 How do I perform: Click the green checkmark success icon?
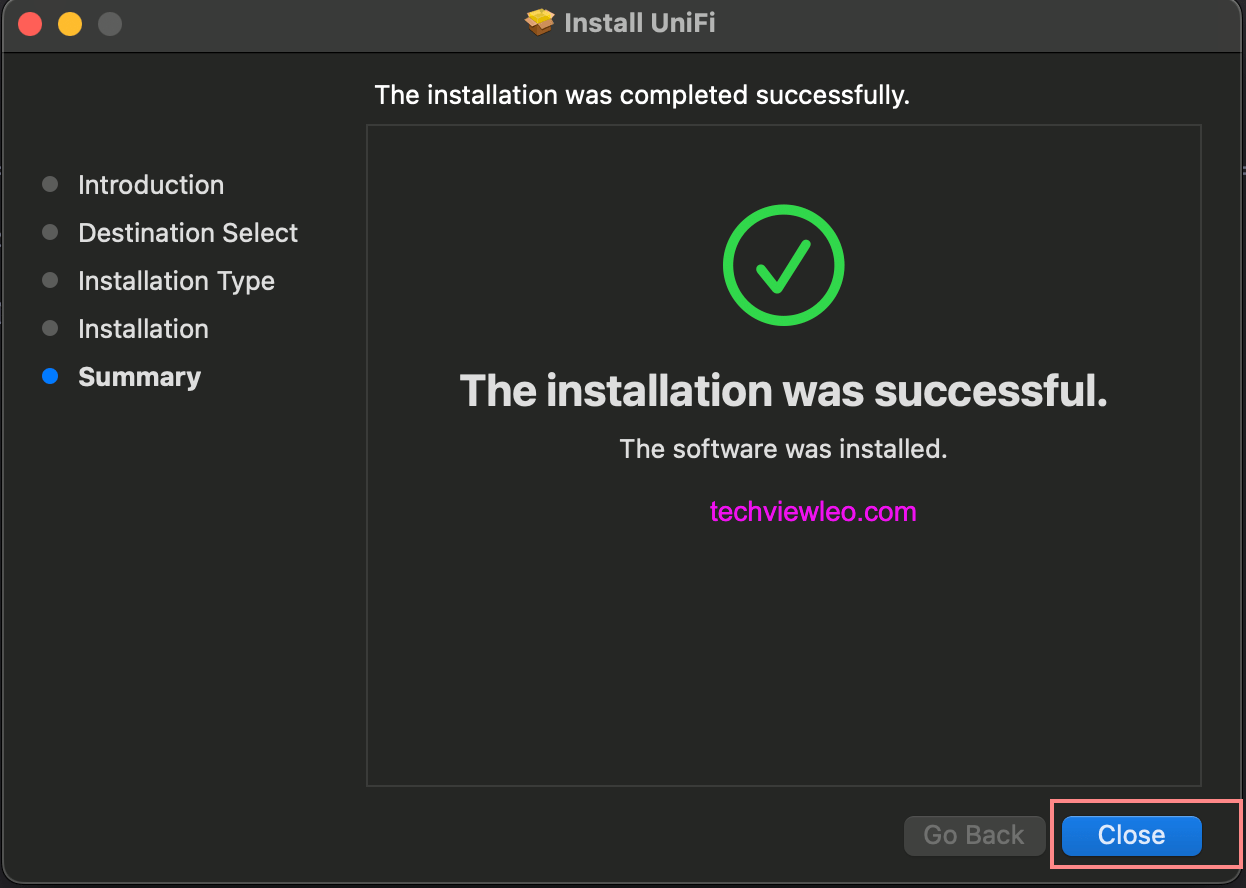[x=783, y=264]
